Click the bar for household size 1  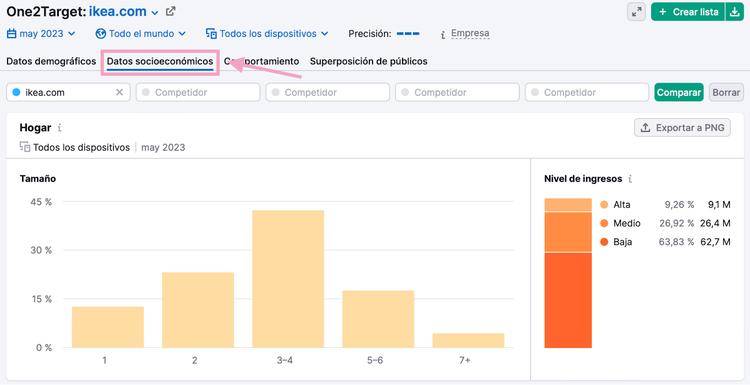click(108, 327)
